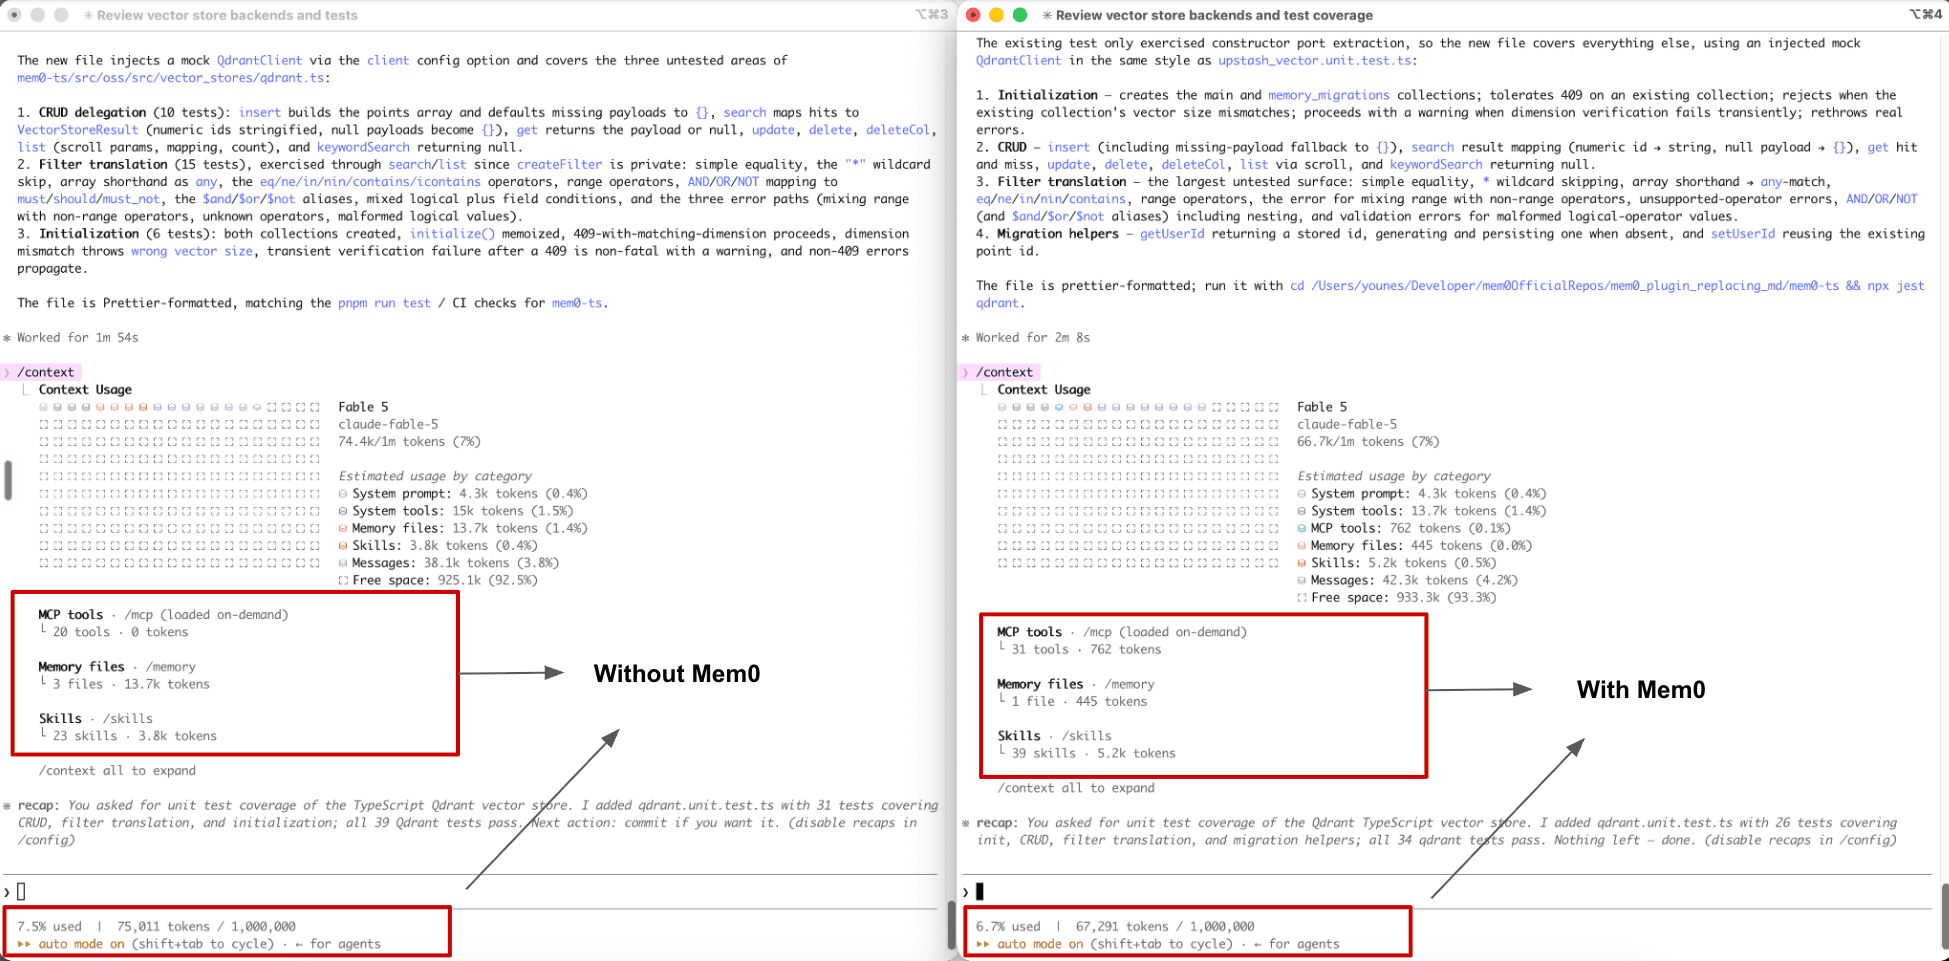Click the System tools marker icon in left pane
The width and height of the screenshot is (1949, 961).
343,511
